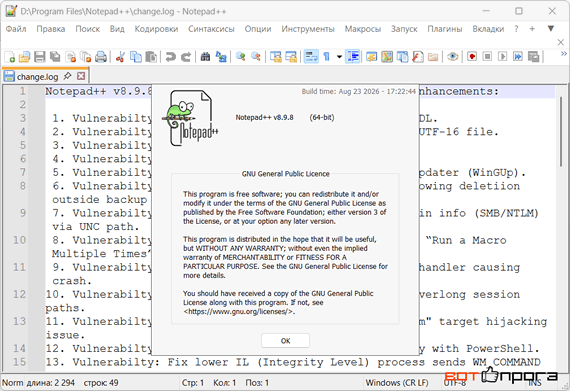Toggle Show All Characters pilcrow icon
570x391 pixels.
326,57
